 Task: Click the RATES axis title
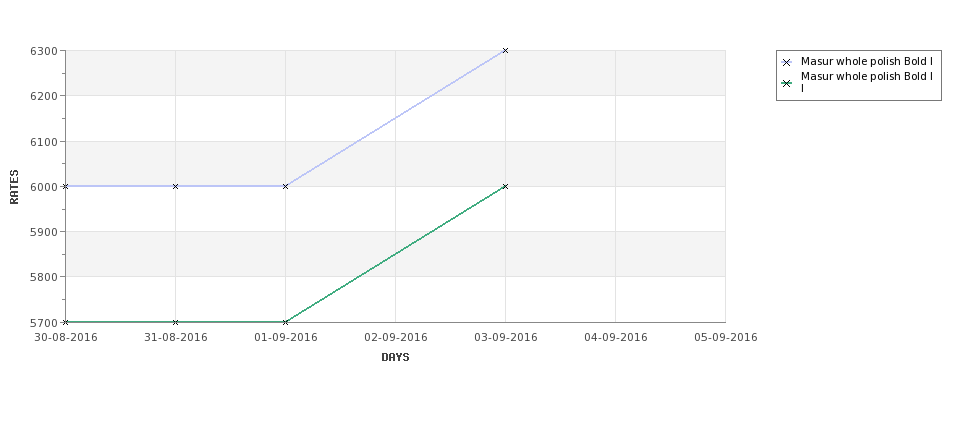coord(14,187)
